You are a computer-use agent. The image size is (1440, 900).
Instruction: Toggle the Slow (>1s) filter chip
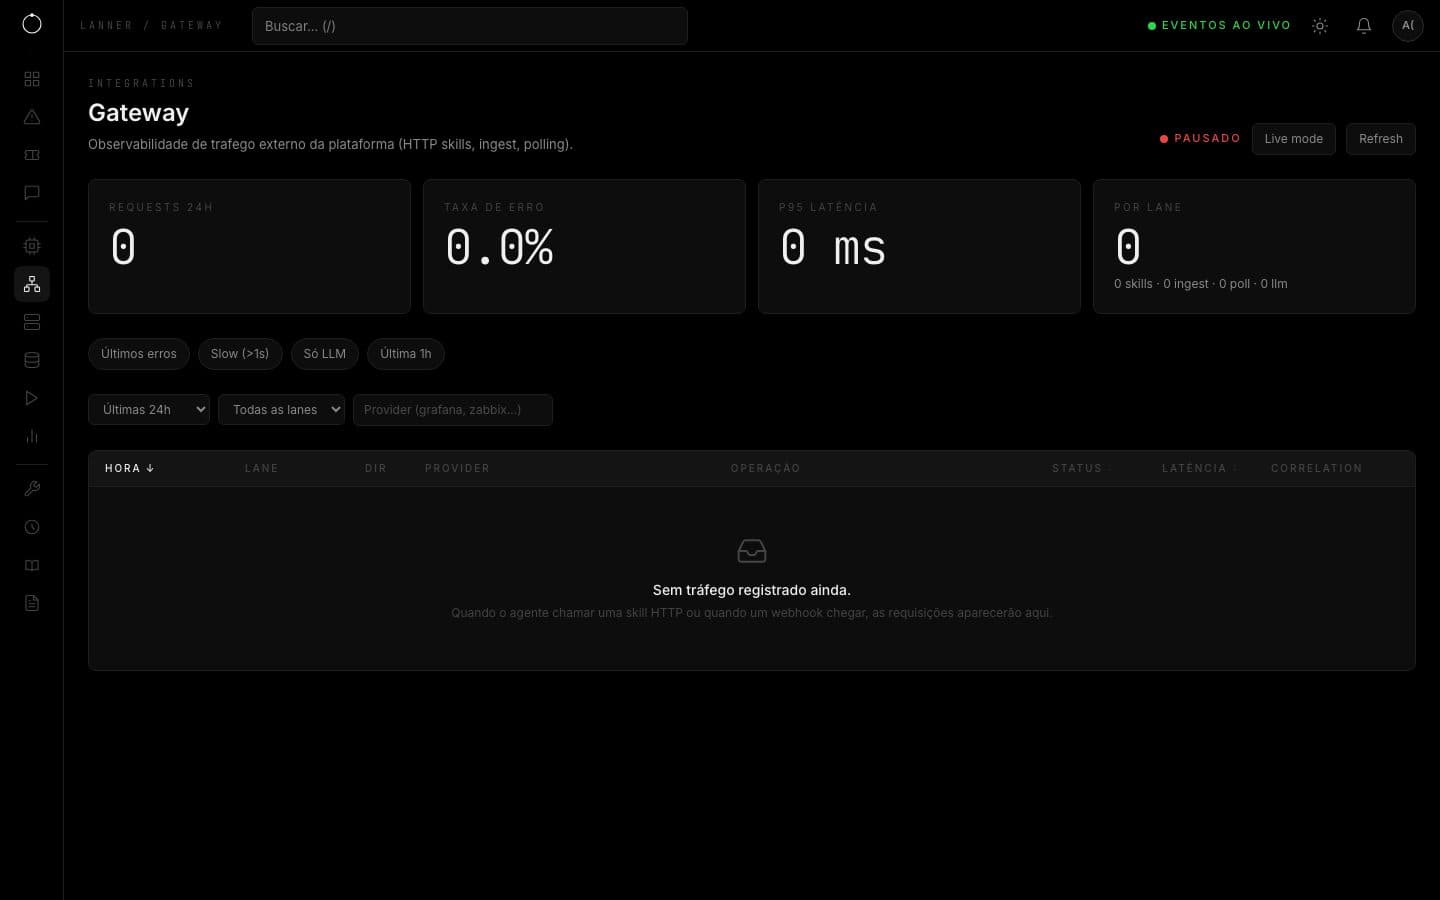coord(240,354)
